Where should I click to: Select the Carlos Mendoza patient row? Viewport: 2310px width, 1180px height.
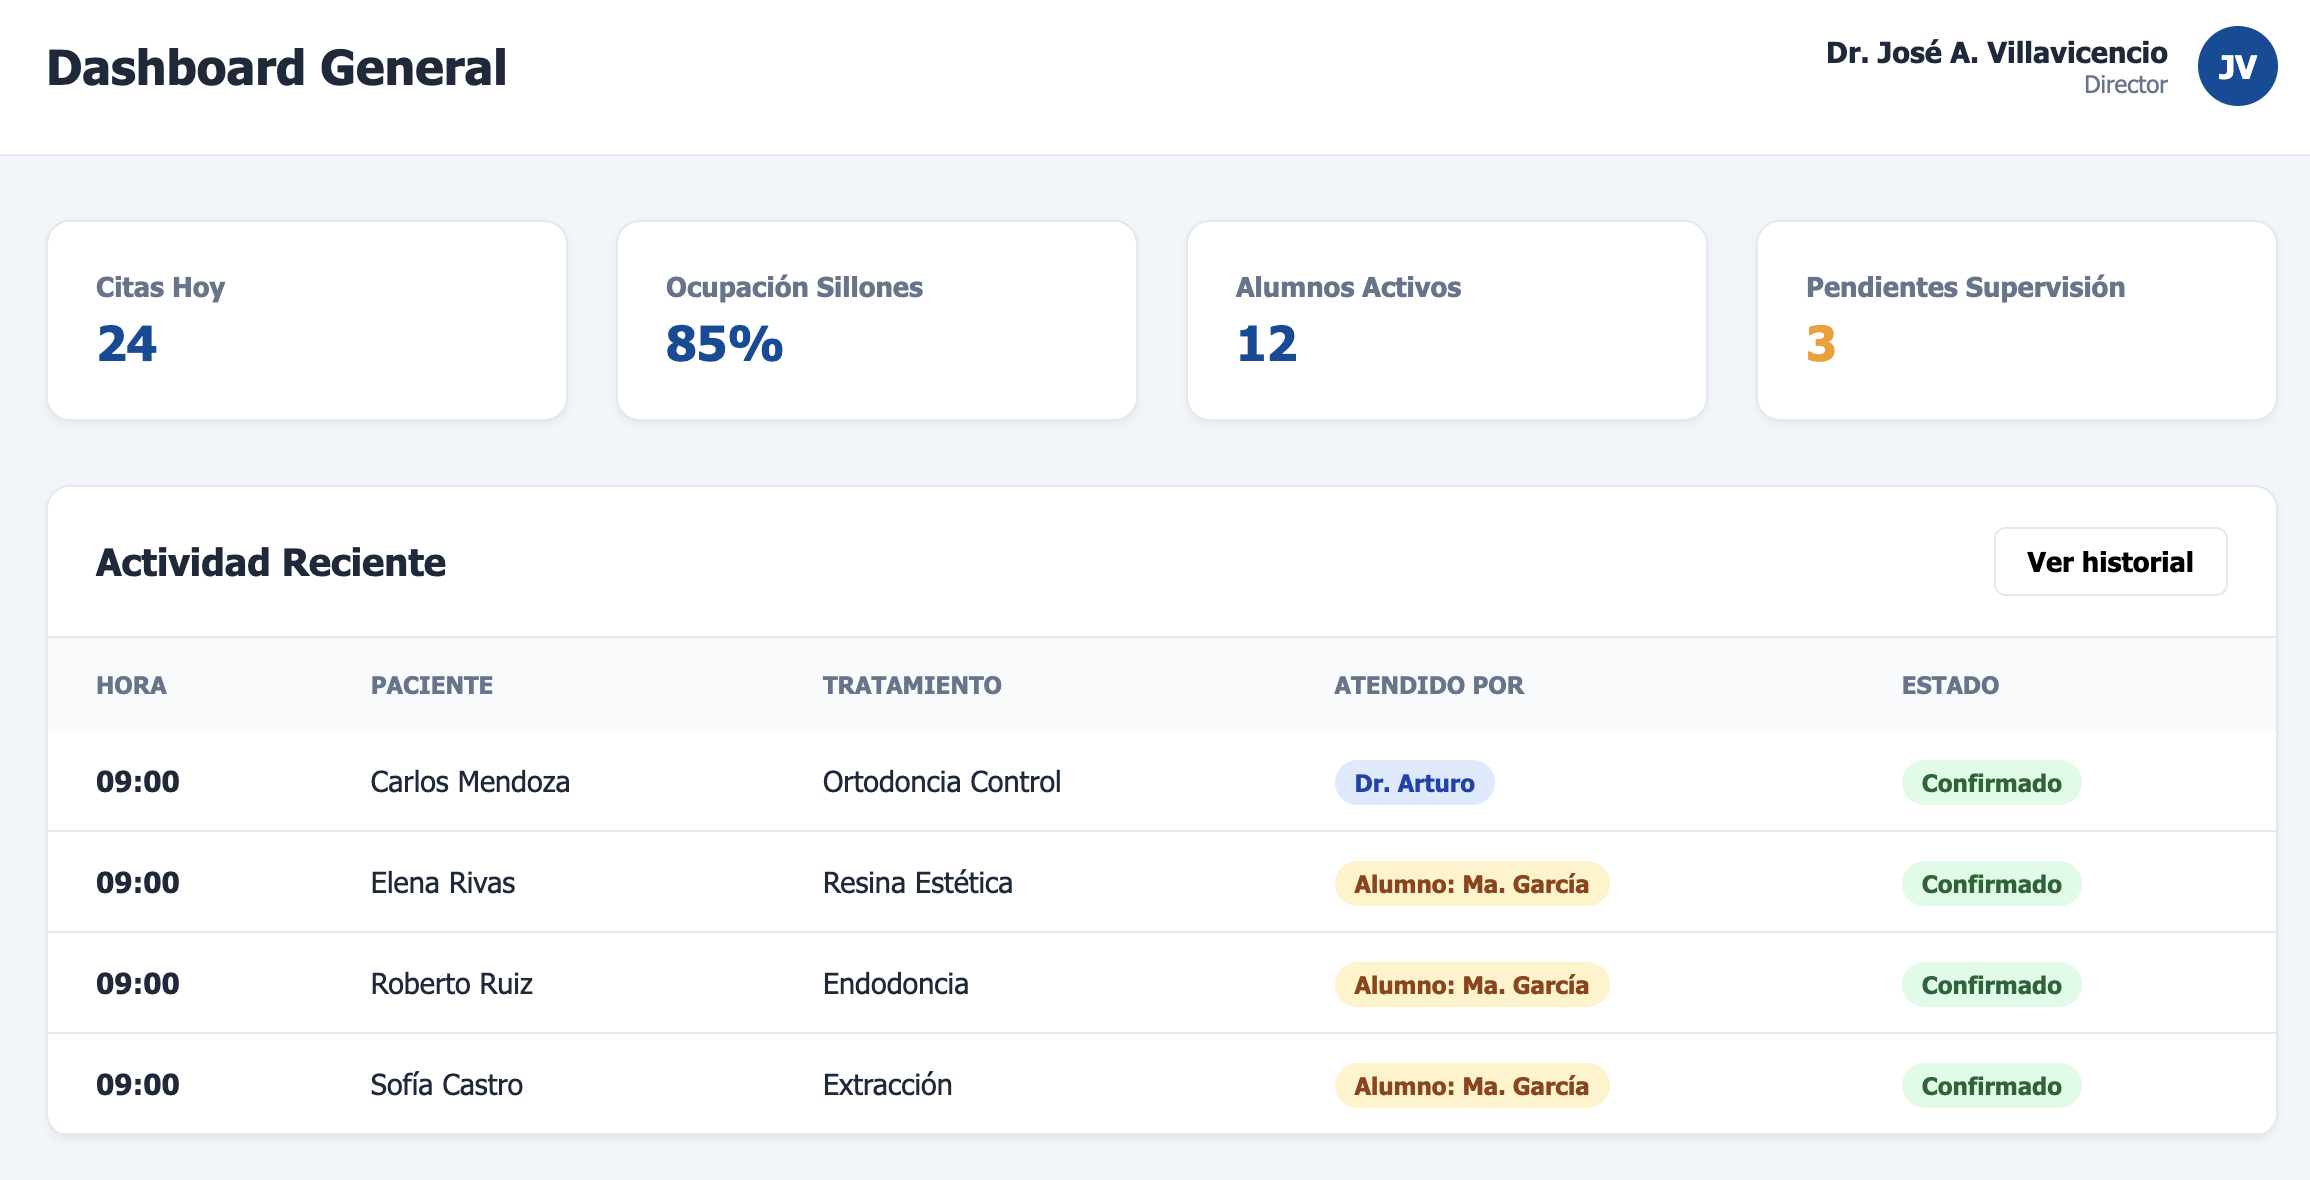[1162, 782]
